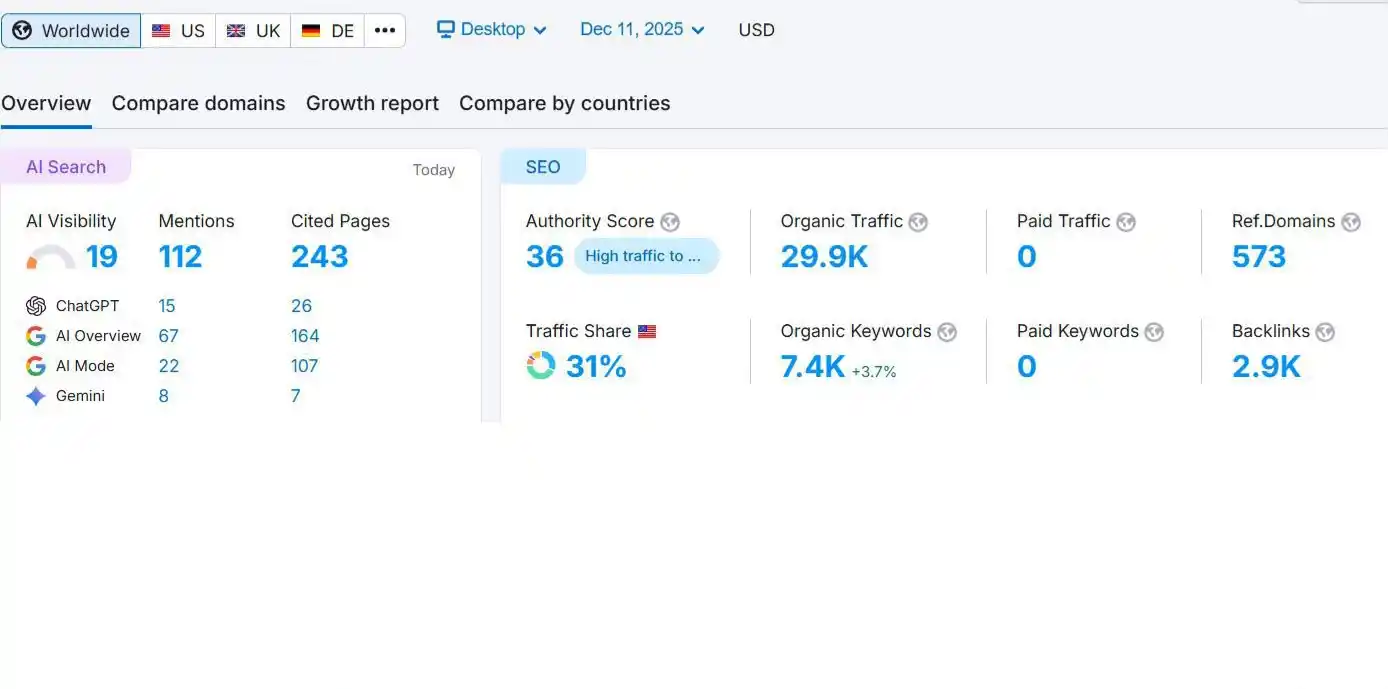
Task: Click the Google icon beside AI Mode
Action: (x=36, y=366)
